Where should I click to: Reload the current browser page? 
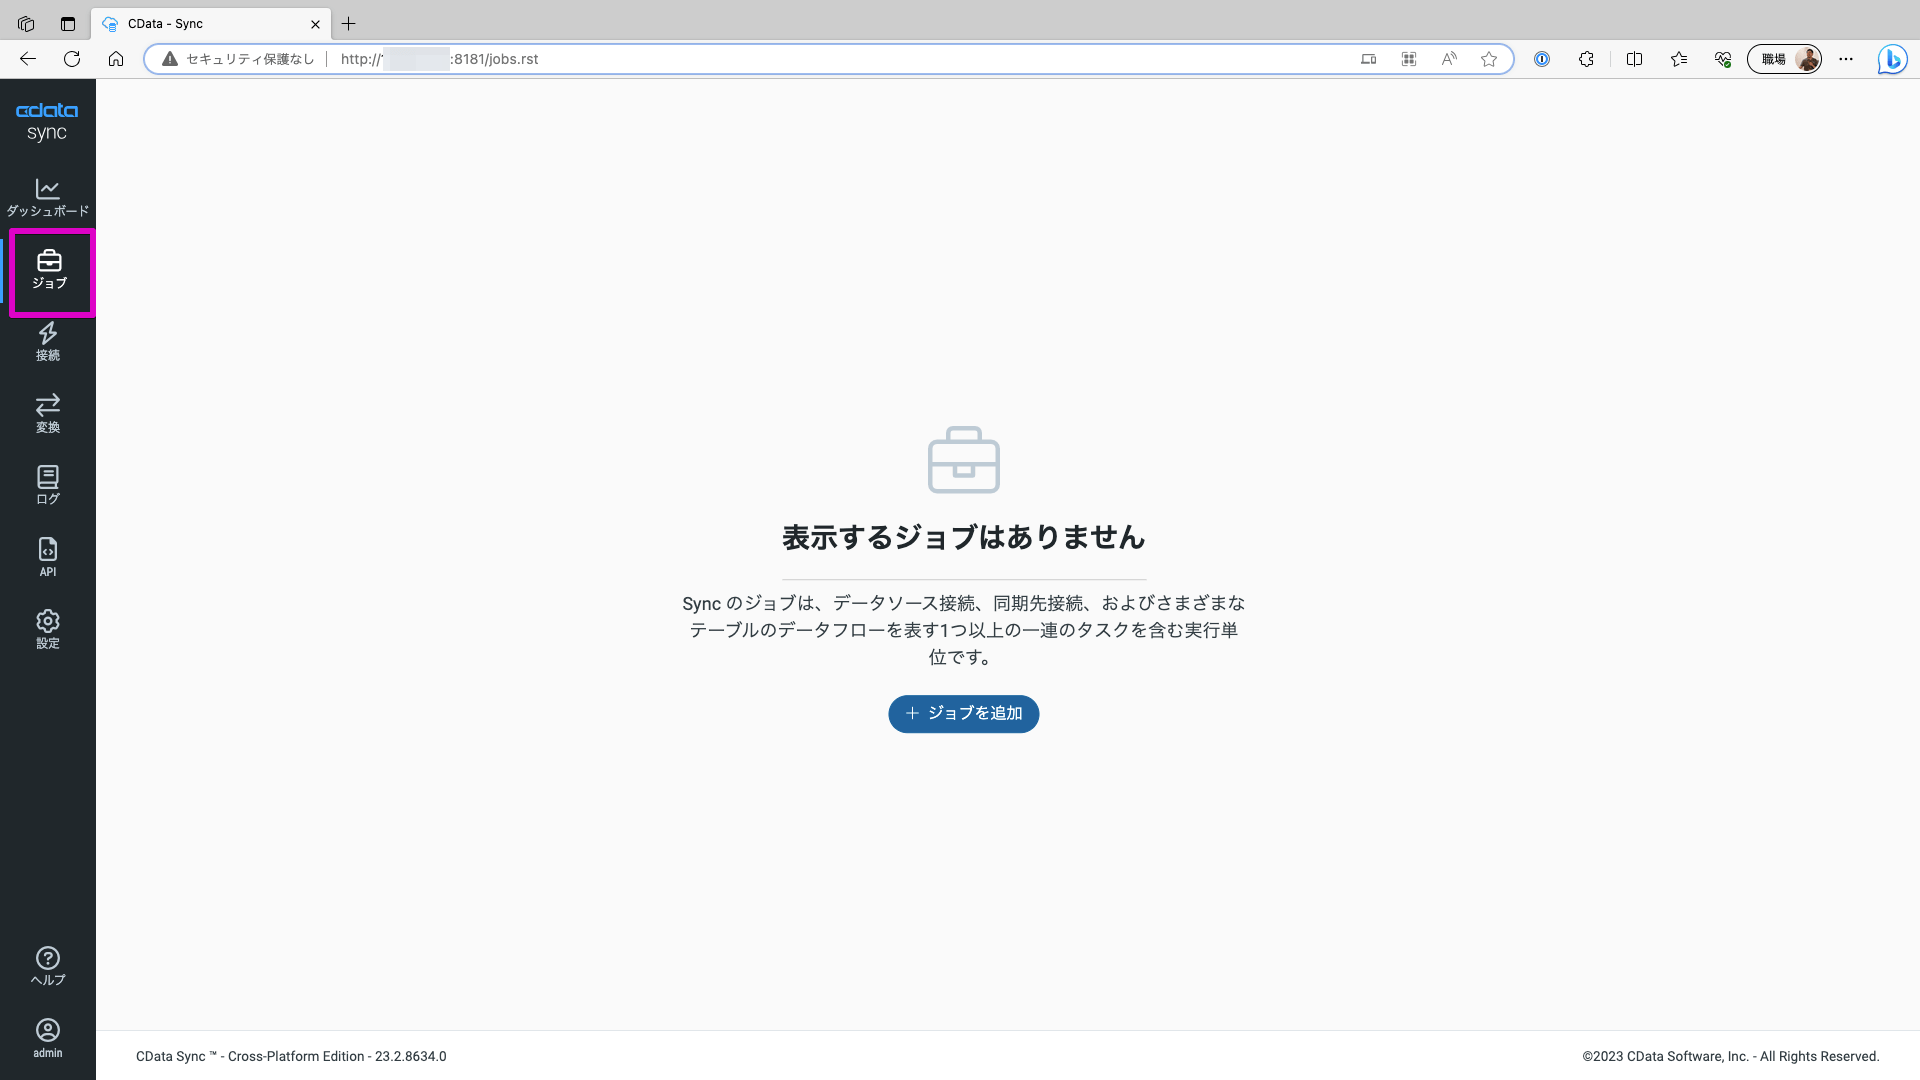tap(72, 59)
